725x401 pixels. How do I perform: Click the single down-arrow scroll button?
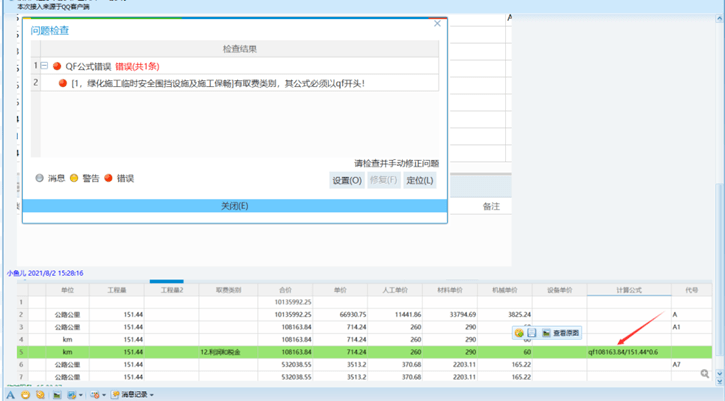tap(719, 373)
